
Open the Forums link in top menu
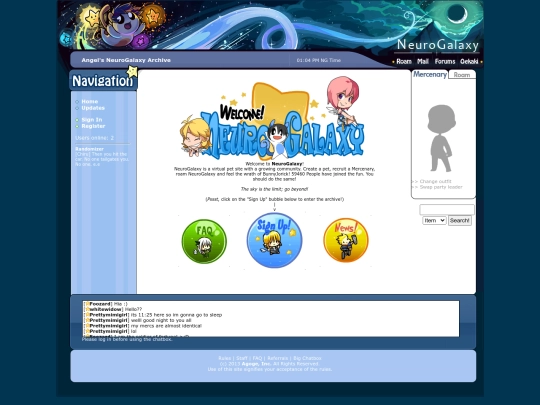click(x=445, y=61)
